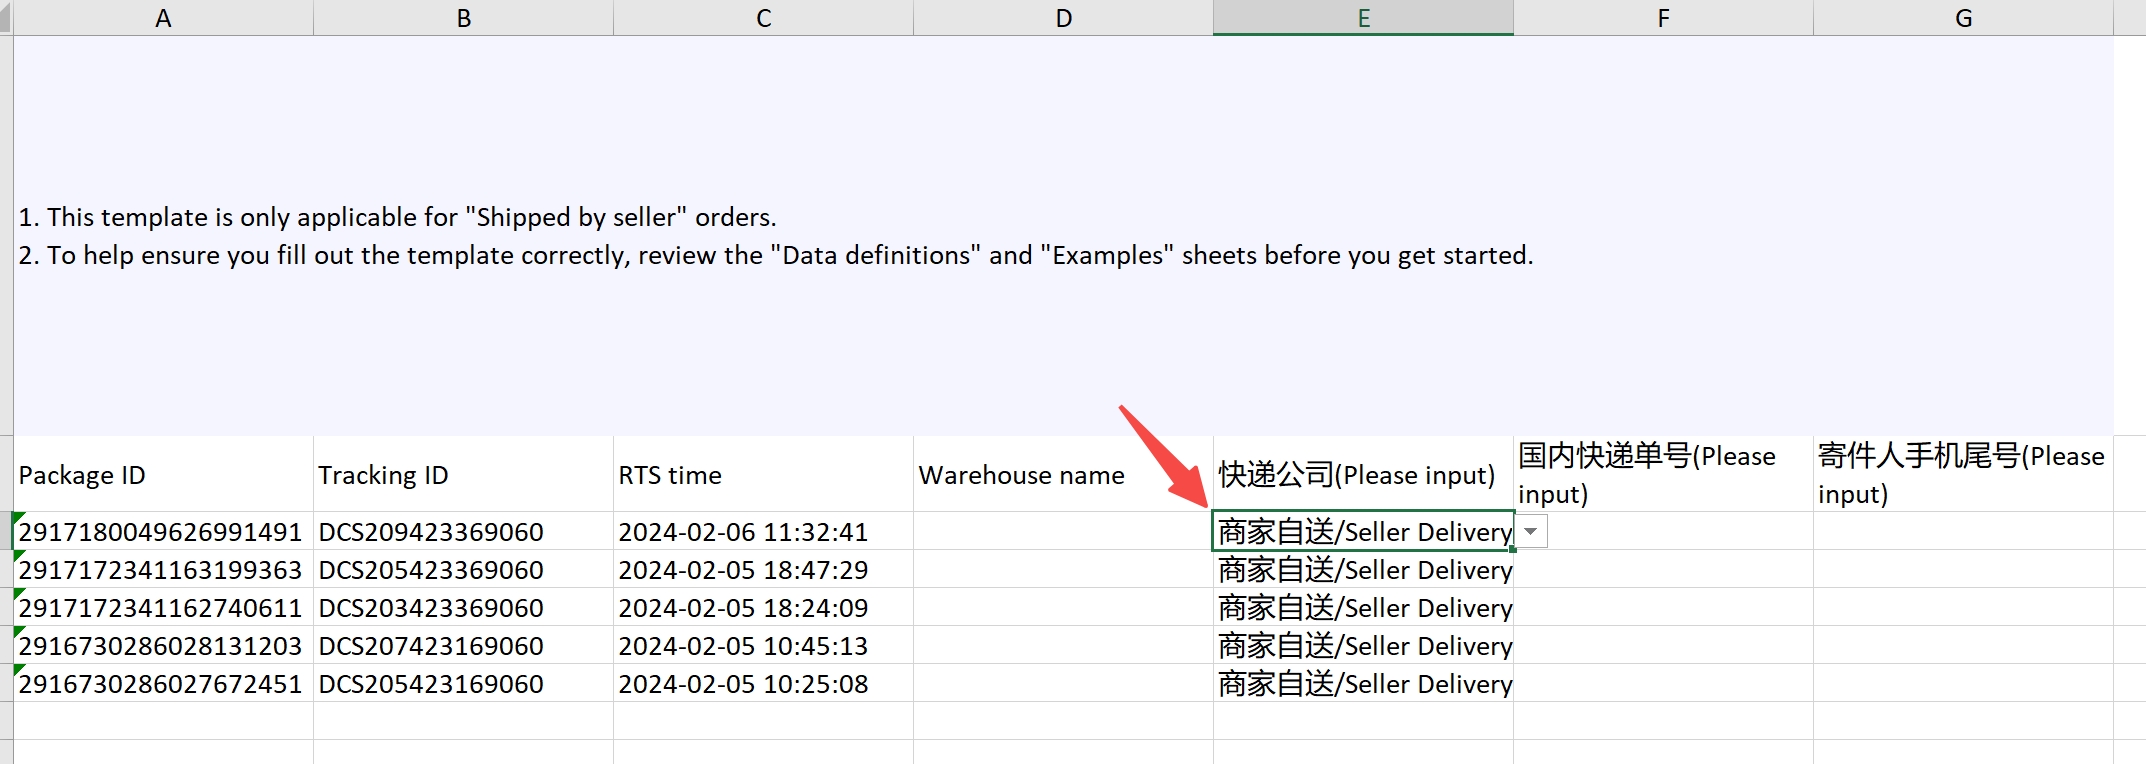Click the Tracking ID header cell
This screenshot has height=764, width=2146.
tap(463, 475)
